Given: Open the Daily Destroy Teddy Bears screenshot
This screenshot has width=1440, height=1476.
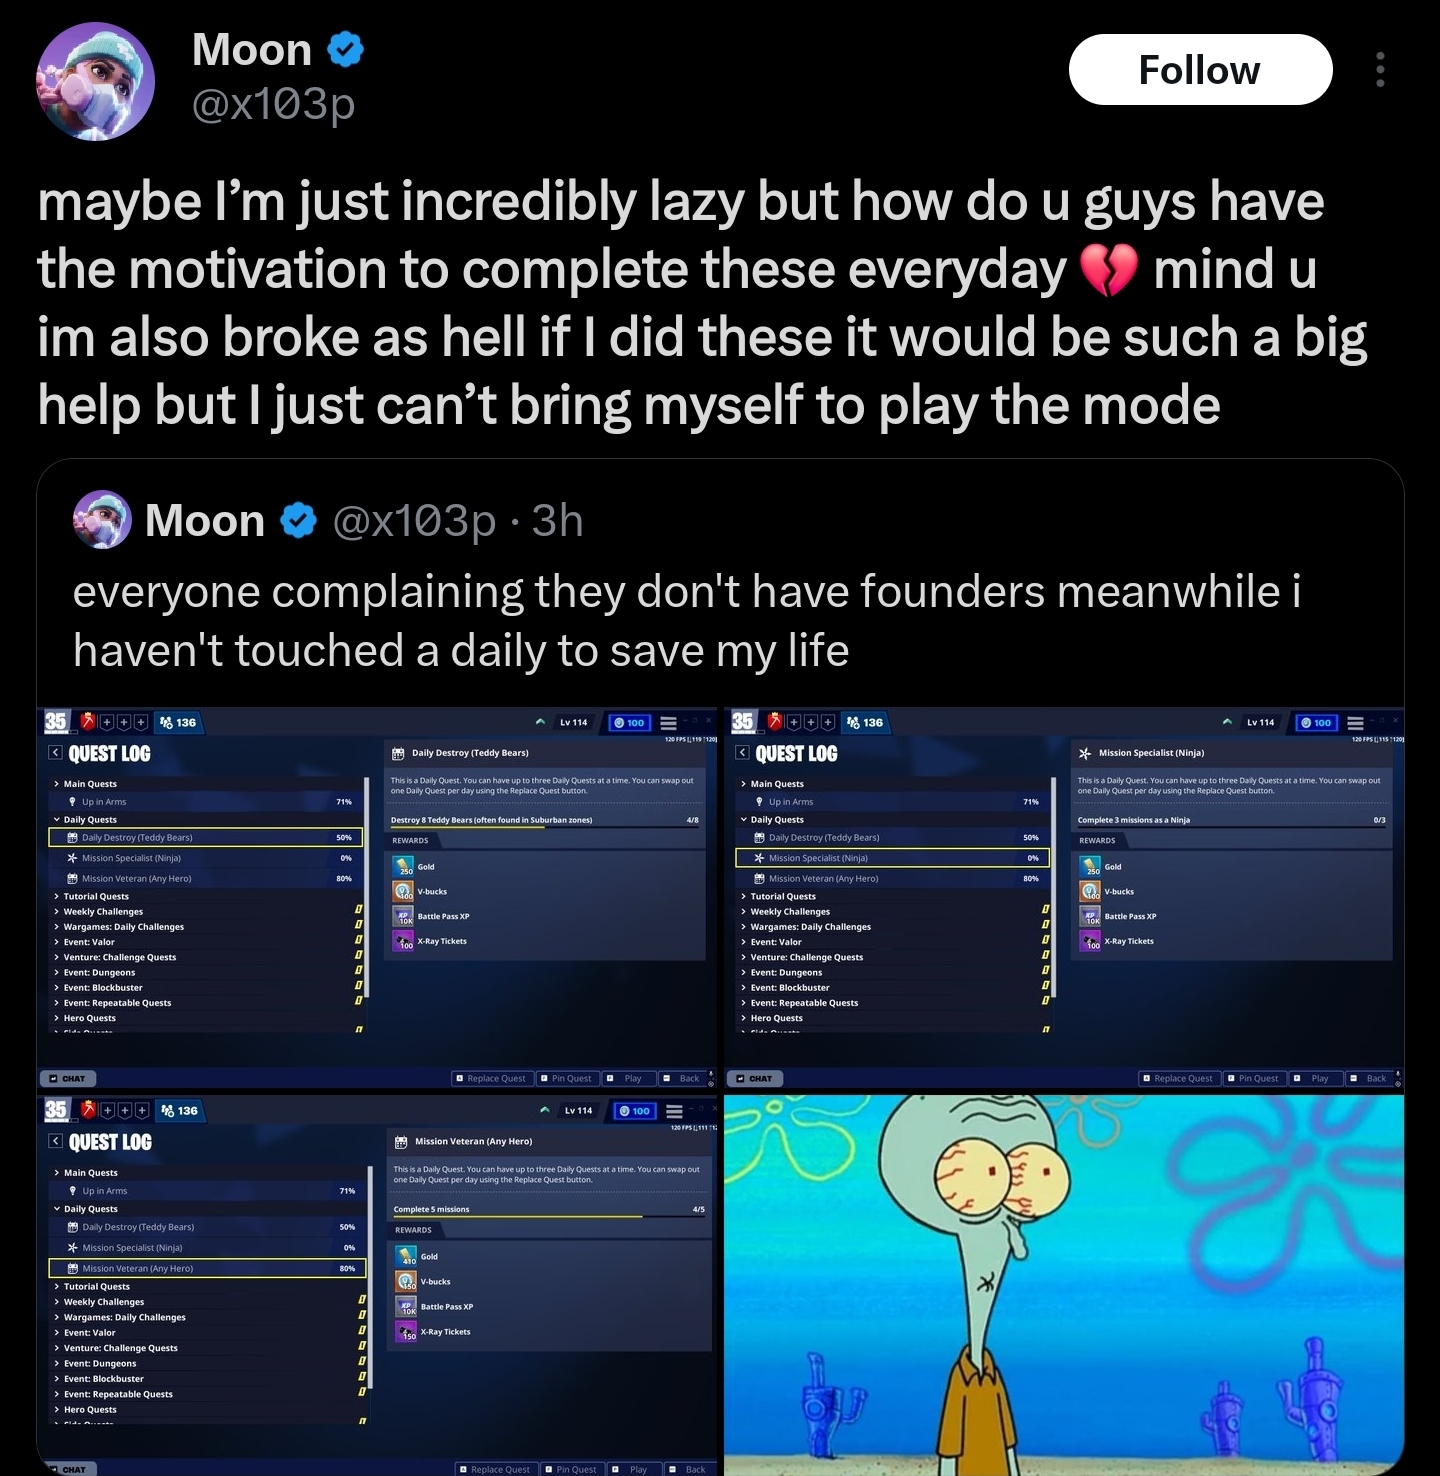Looking at the screenshot, I should point(377,898).
